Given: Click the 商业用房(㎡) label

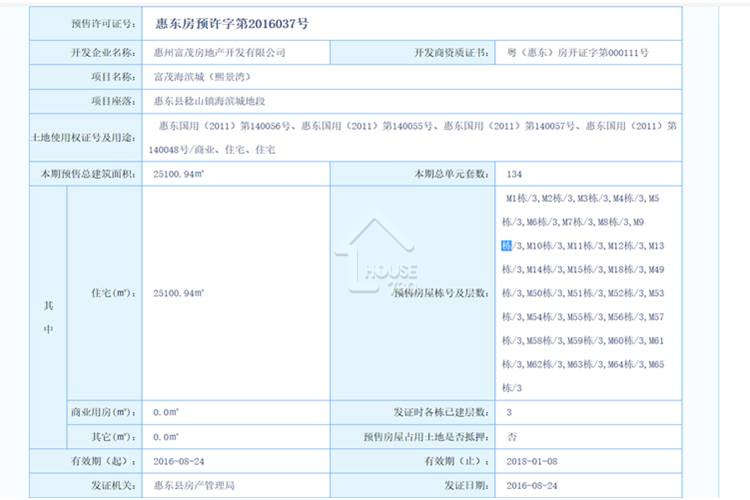Looking at the screenshot, I should [103, 412].
